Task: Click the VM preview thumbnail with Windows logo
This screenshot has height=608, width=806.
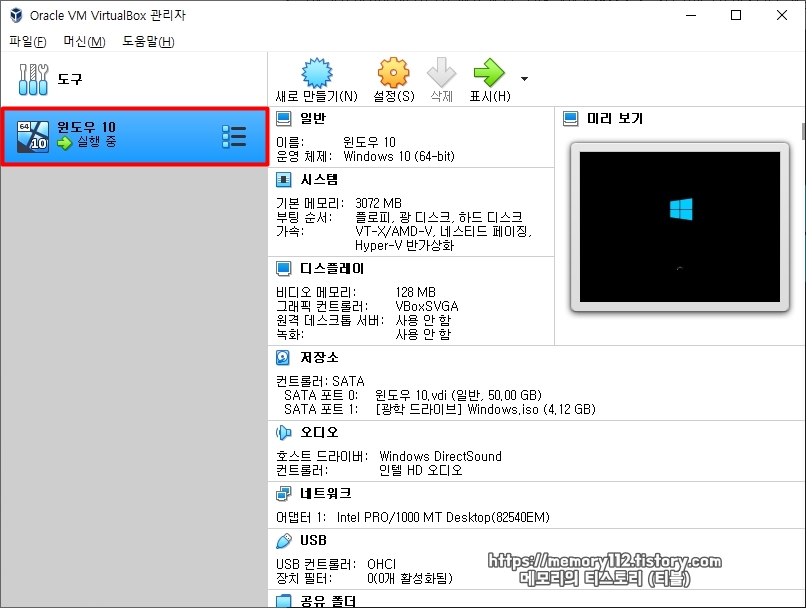Action: click(680, 227)
